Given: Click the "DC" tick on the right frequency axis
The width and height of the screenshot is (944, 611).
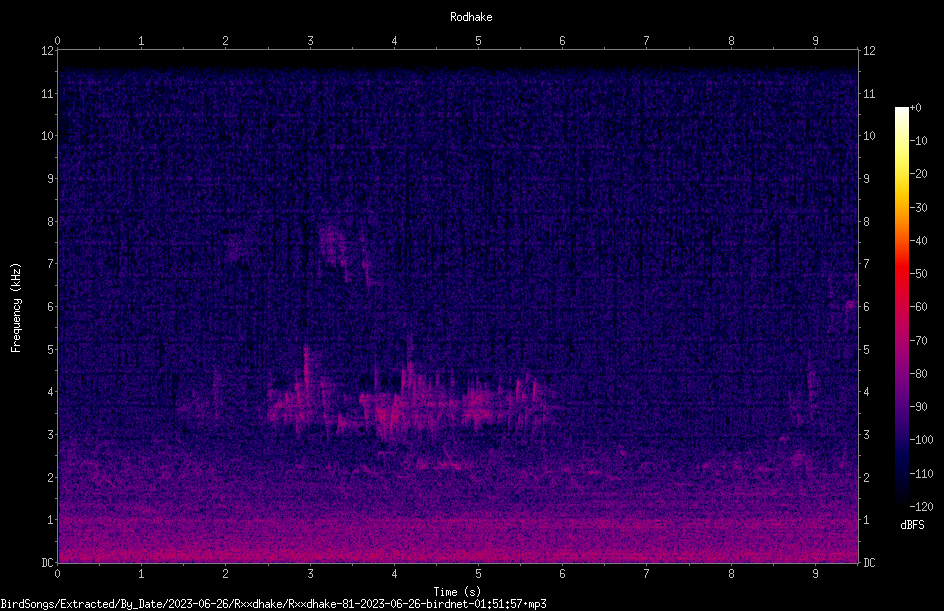Looking at the screenshot, I should (869, 563).
